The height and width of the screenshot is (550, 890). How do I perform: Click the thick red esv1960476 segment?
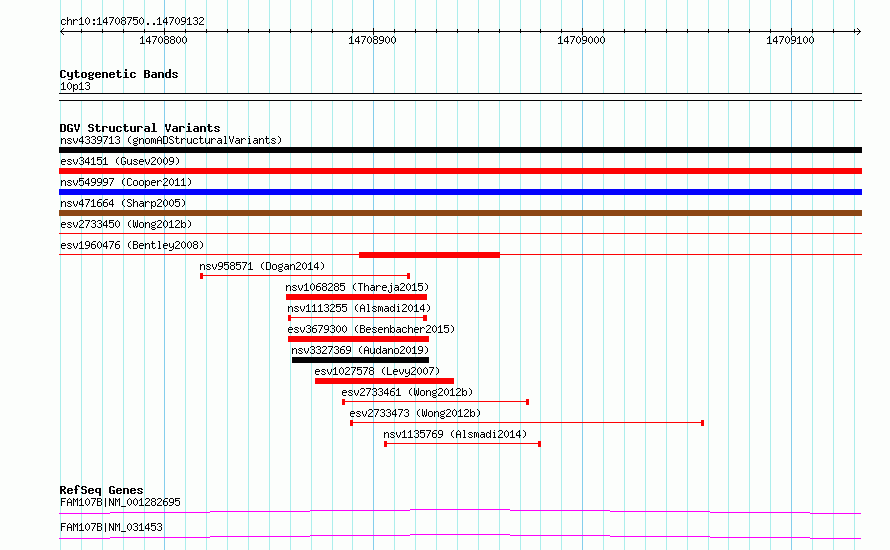[429, 255]
